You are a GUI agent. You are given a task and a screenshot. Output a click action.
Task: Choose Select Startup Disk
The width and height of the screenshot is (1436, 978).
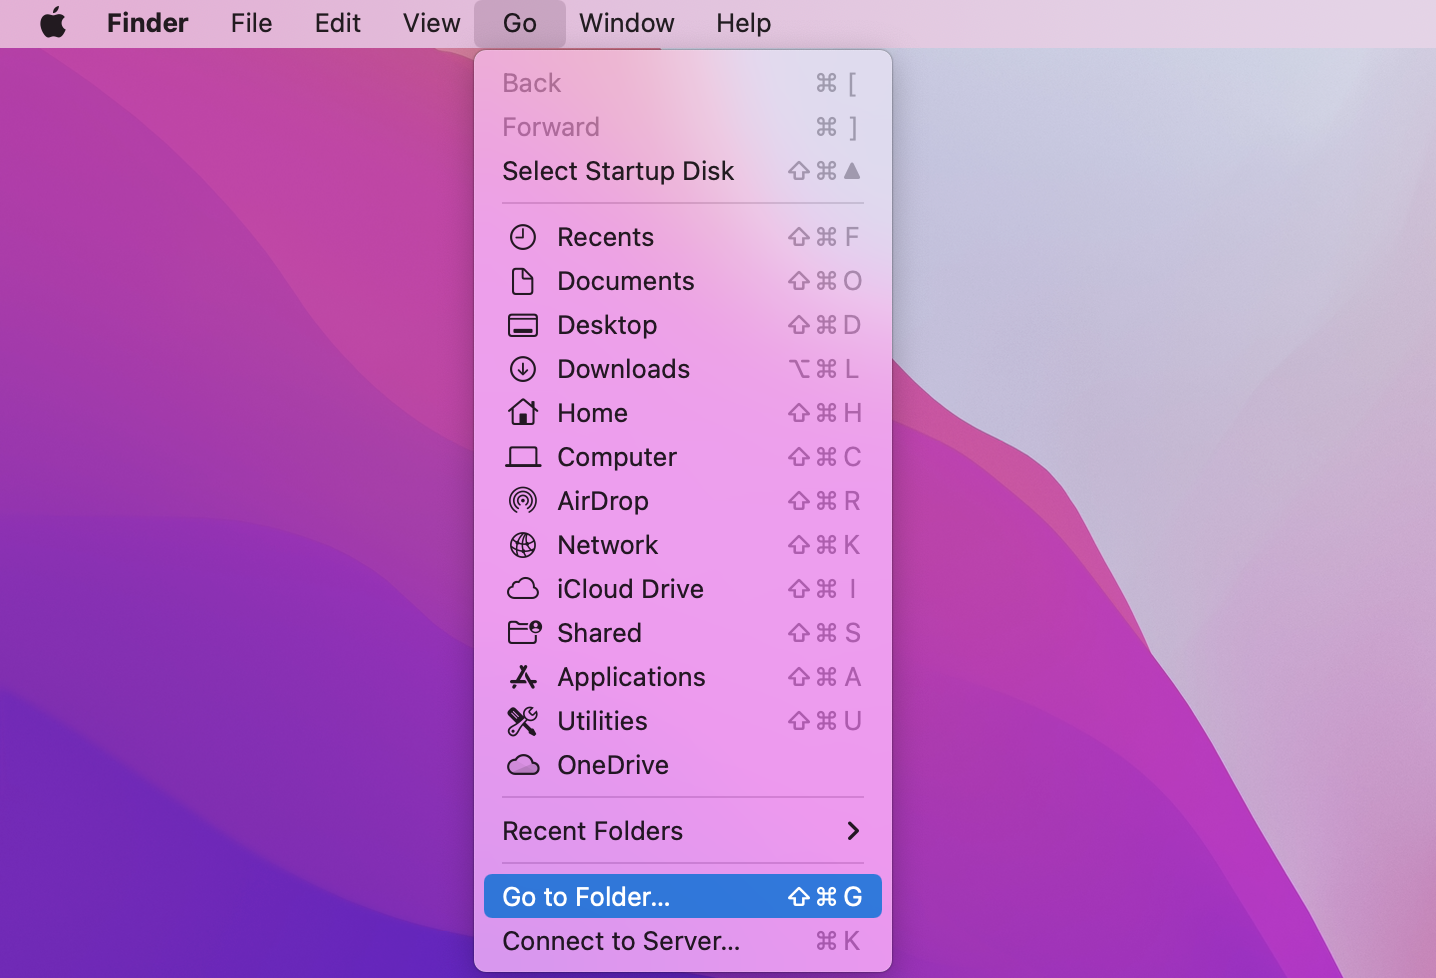pos(618,171)
